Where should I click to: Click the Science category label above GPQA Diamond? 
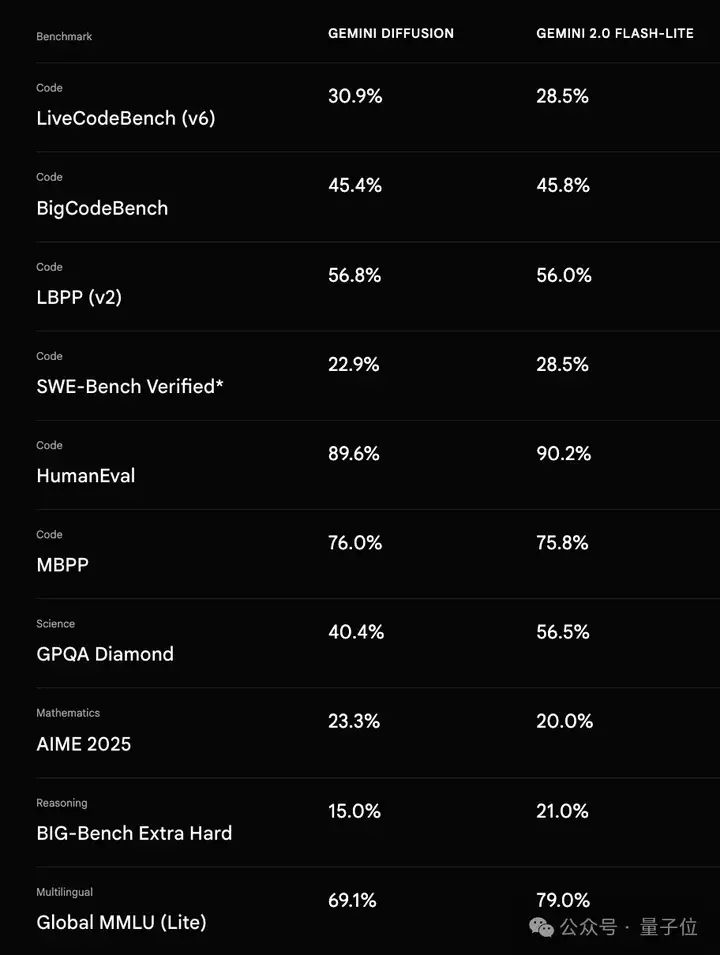(56, 624)
